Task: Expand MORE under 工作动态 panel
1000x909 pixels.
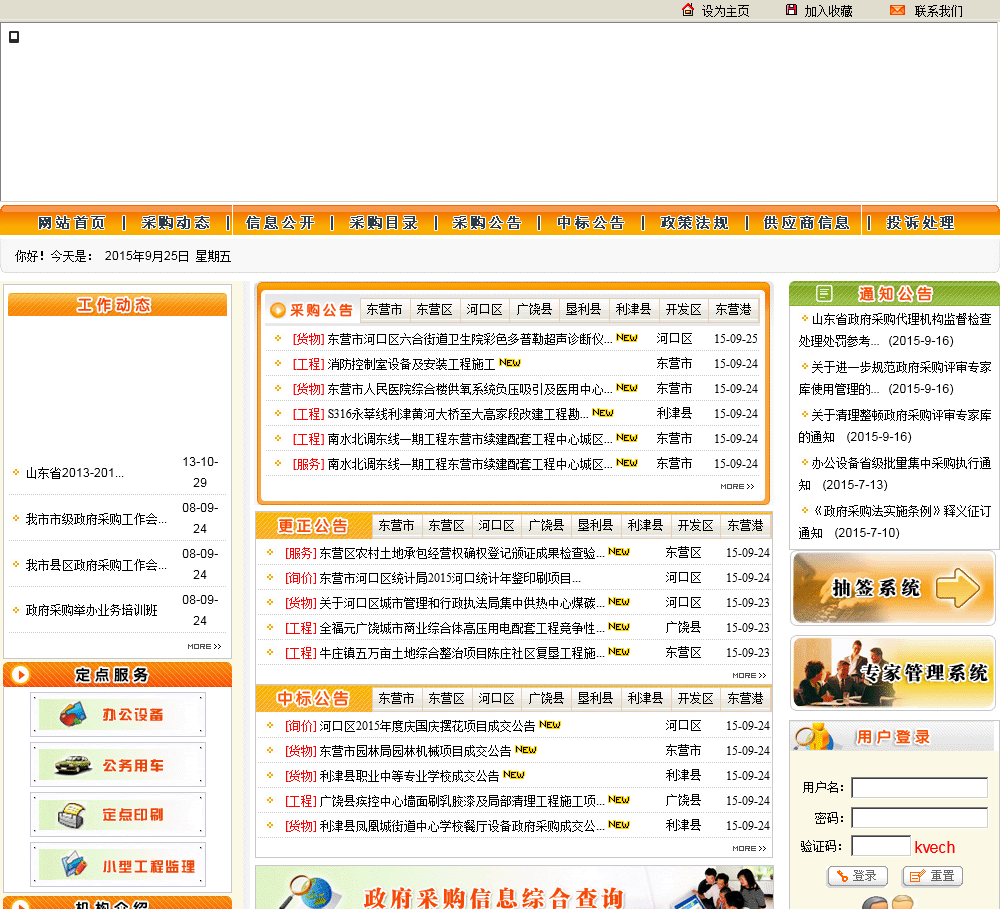Action: (204, 647)
